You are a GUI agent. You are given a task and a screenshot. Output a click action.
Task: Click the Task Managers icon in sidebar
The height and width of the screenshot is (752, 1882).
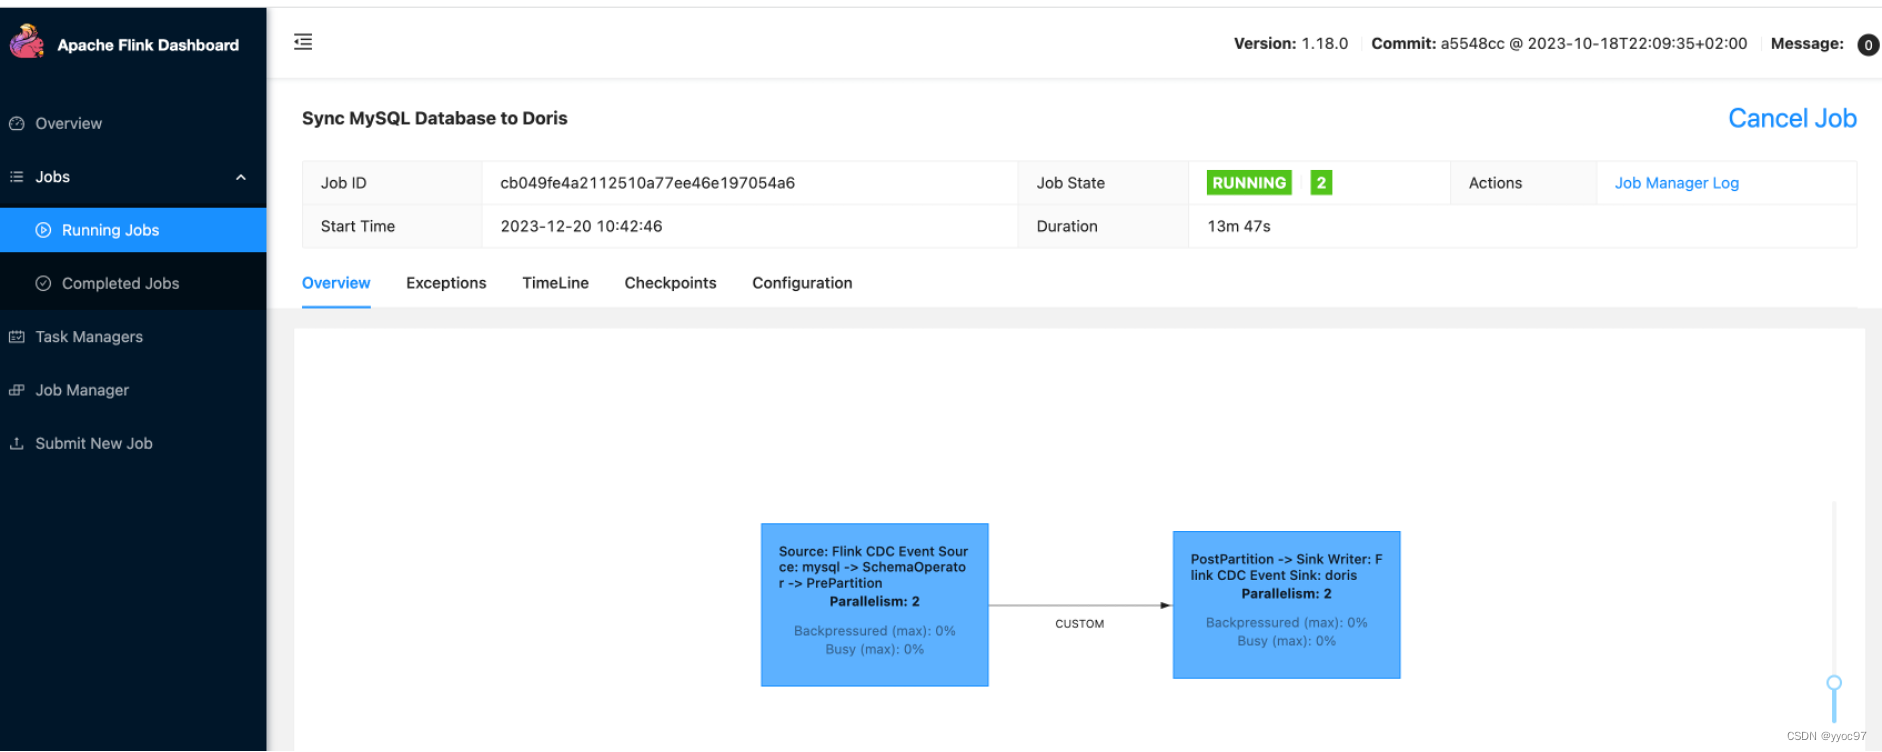point(17,337)
